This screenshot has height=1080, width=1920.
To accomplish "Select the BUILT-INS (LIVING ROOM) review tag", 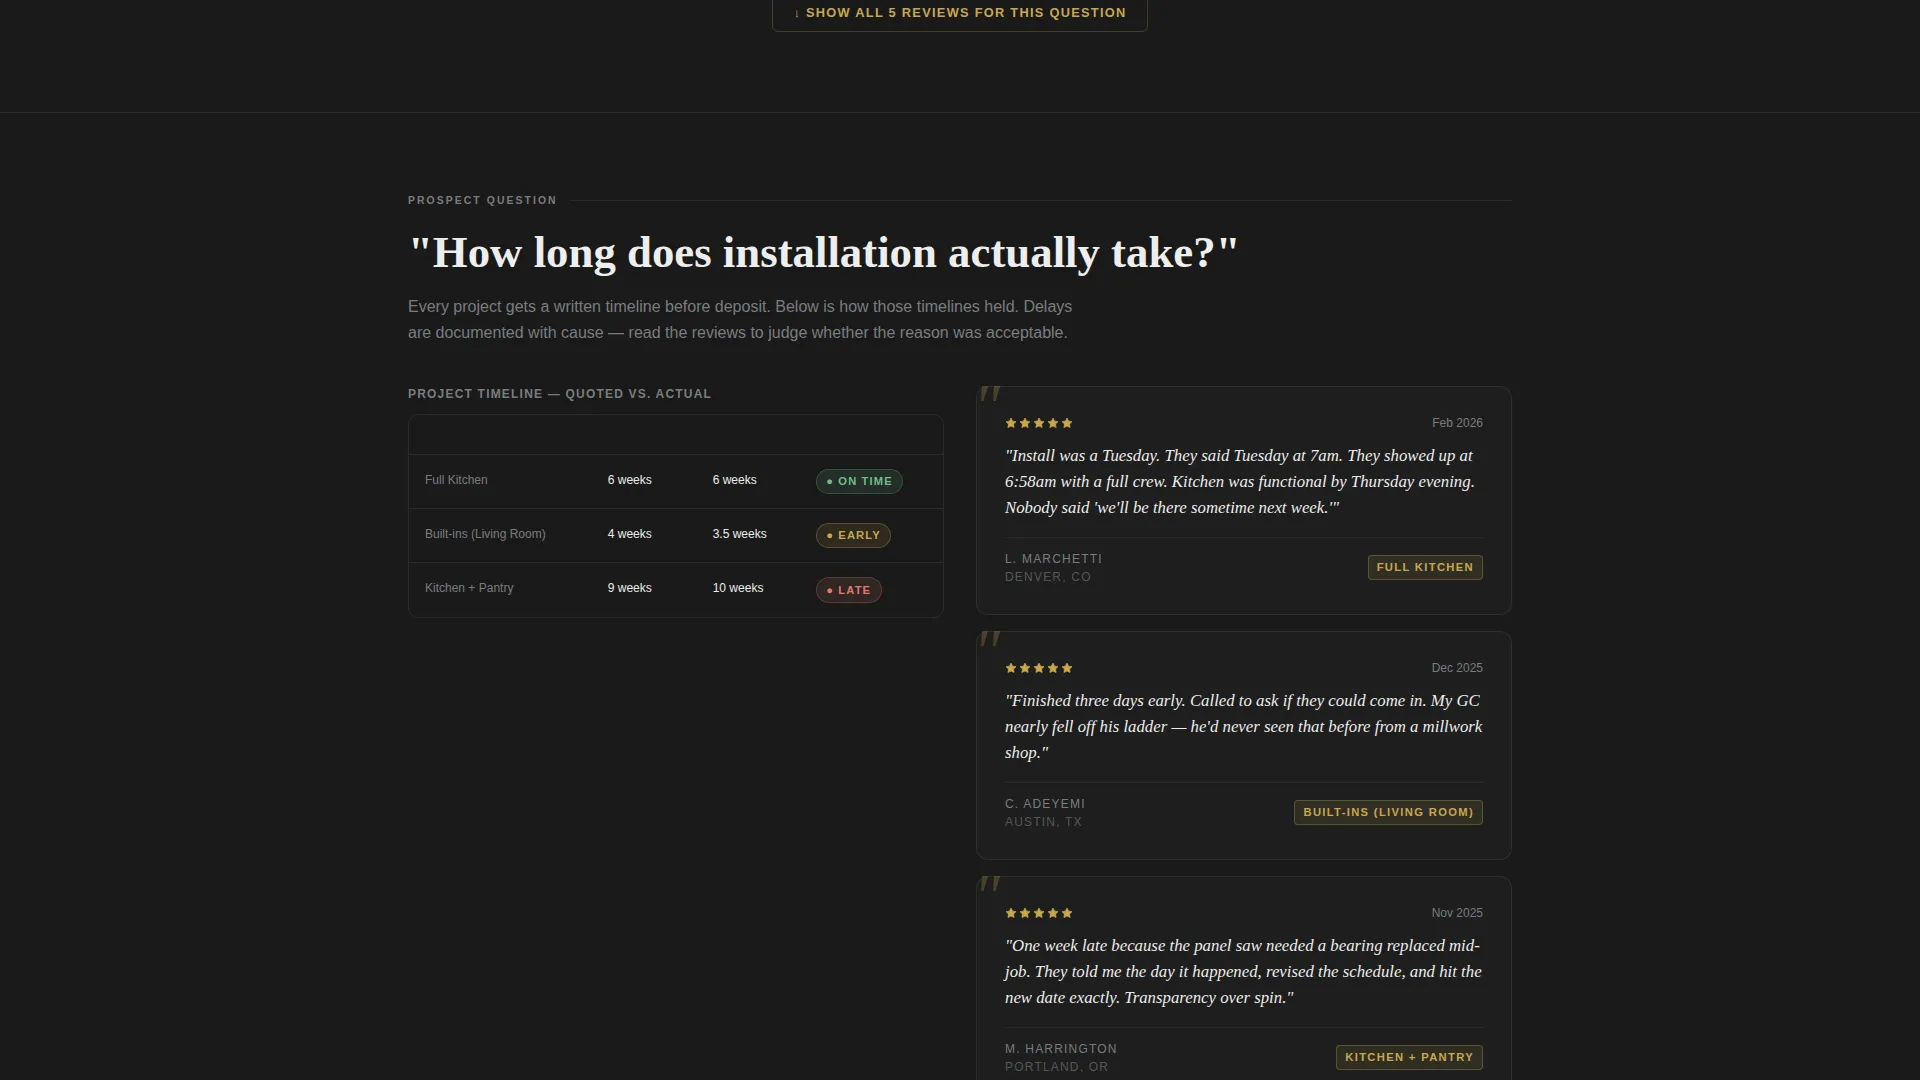I will pyautogui.click(x=1388, y=812).
